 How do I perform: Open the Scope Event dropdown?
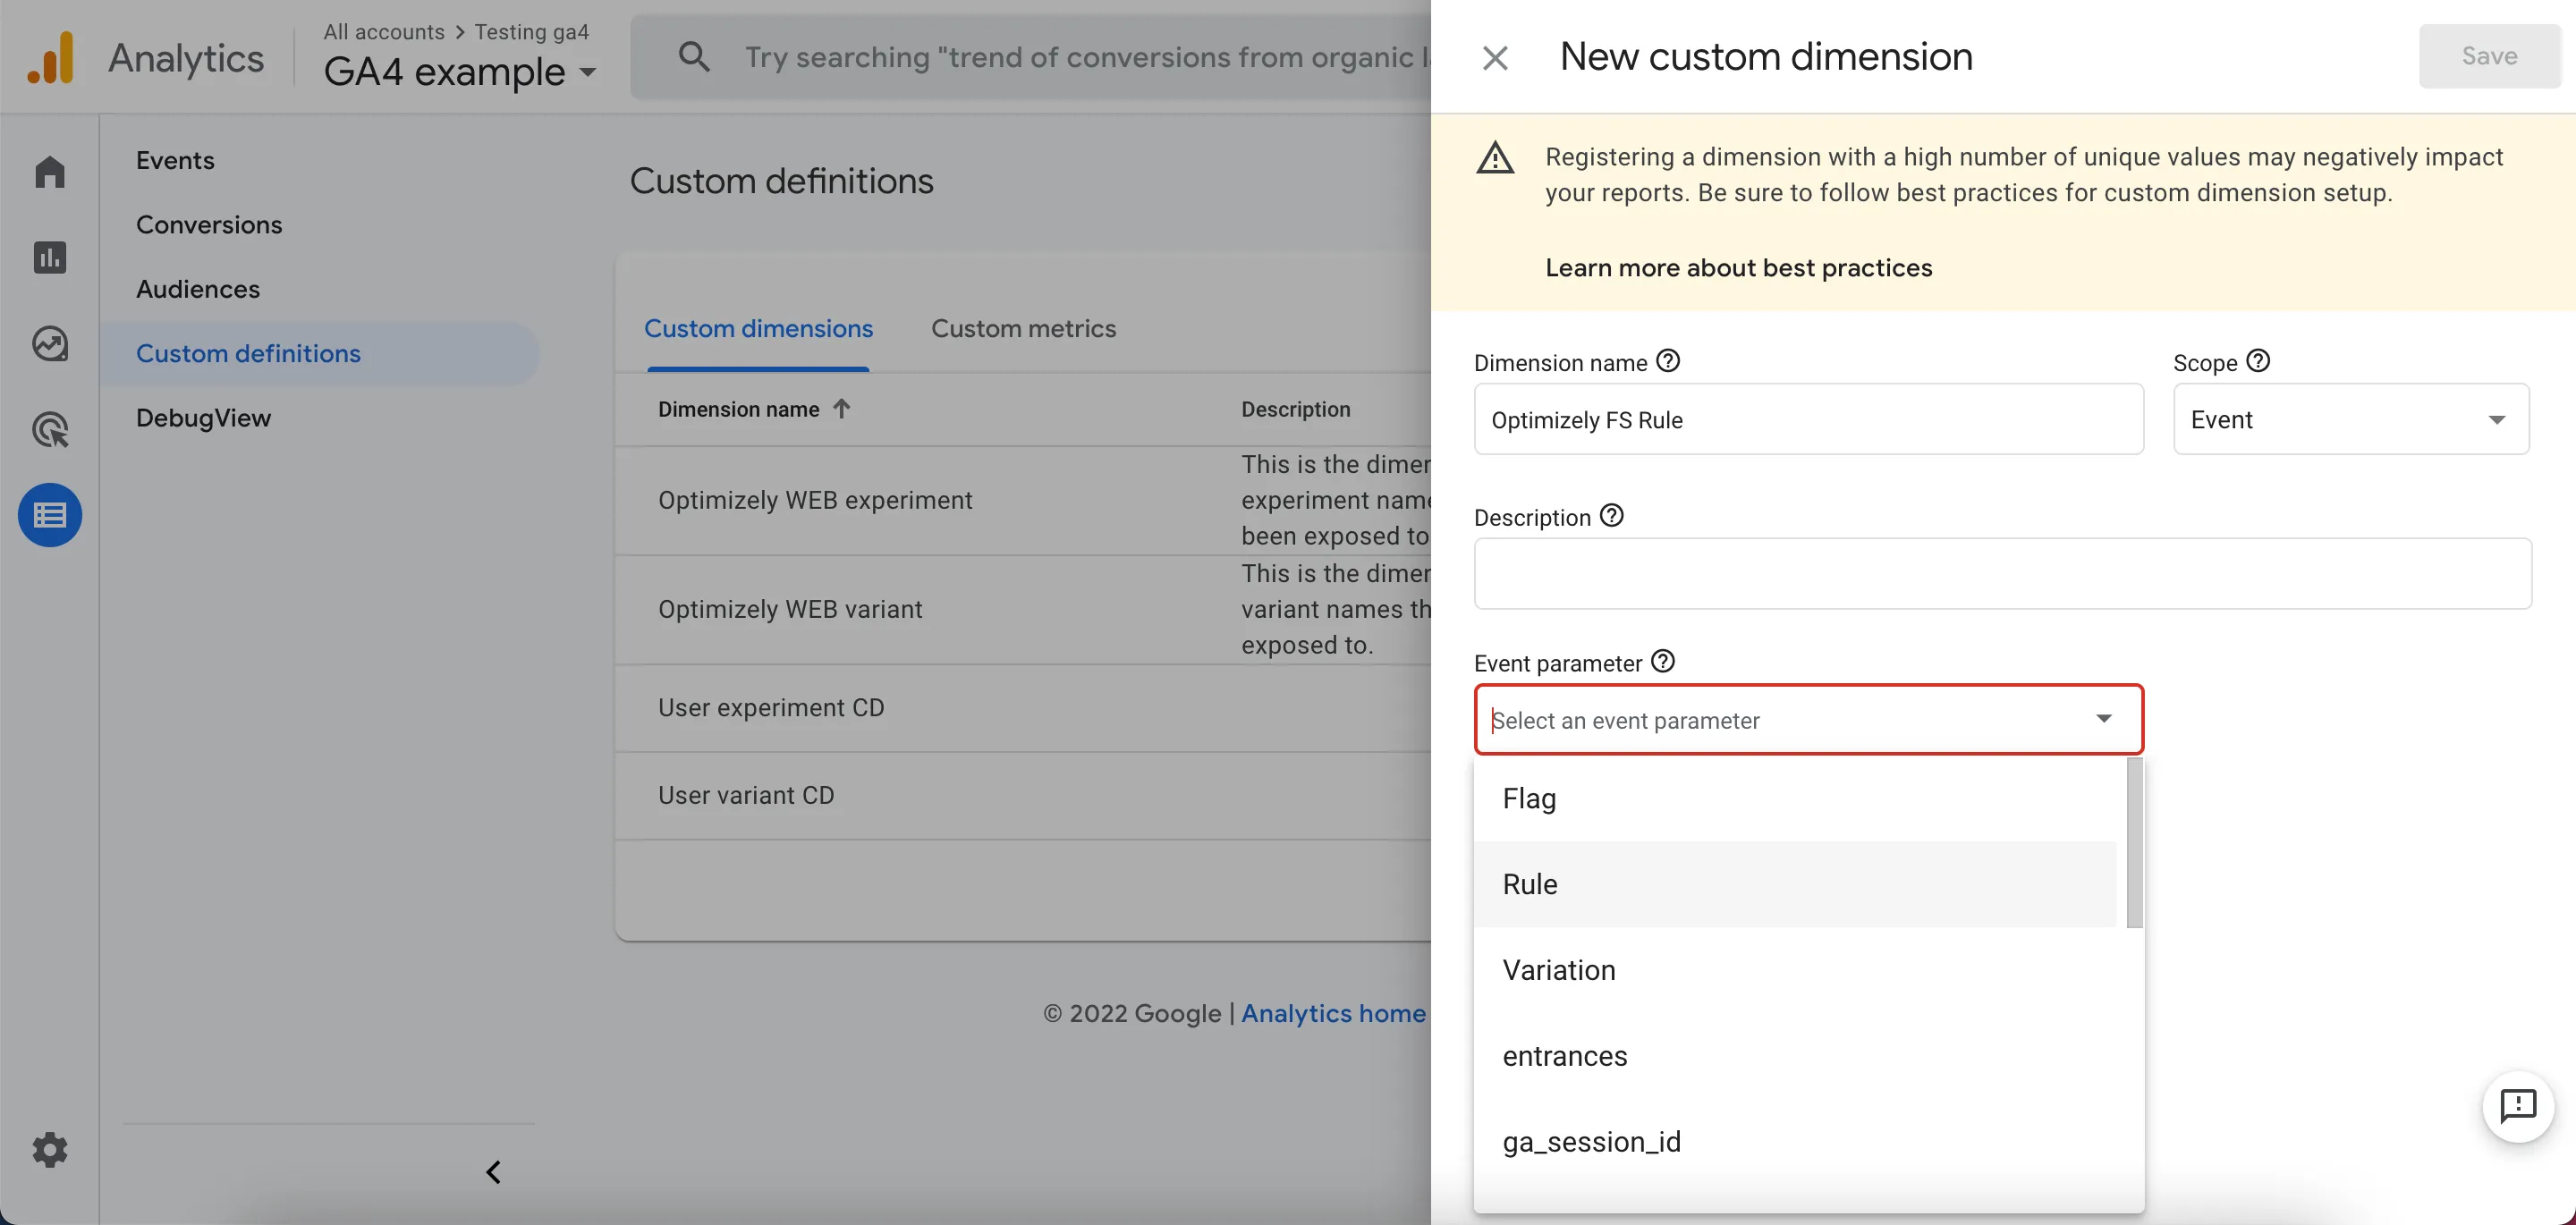tap(2351, 420)
